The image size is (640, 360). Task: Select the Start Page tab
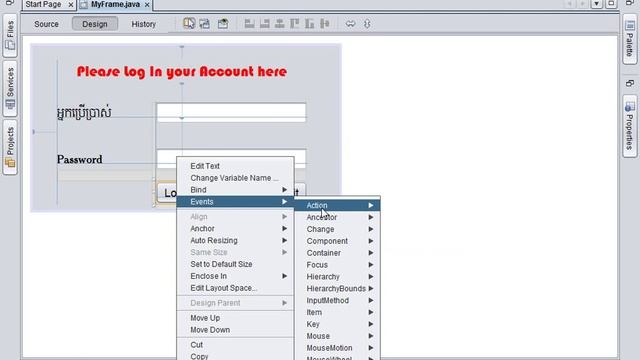(x=43, y=4)
